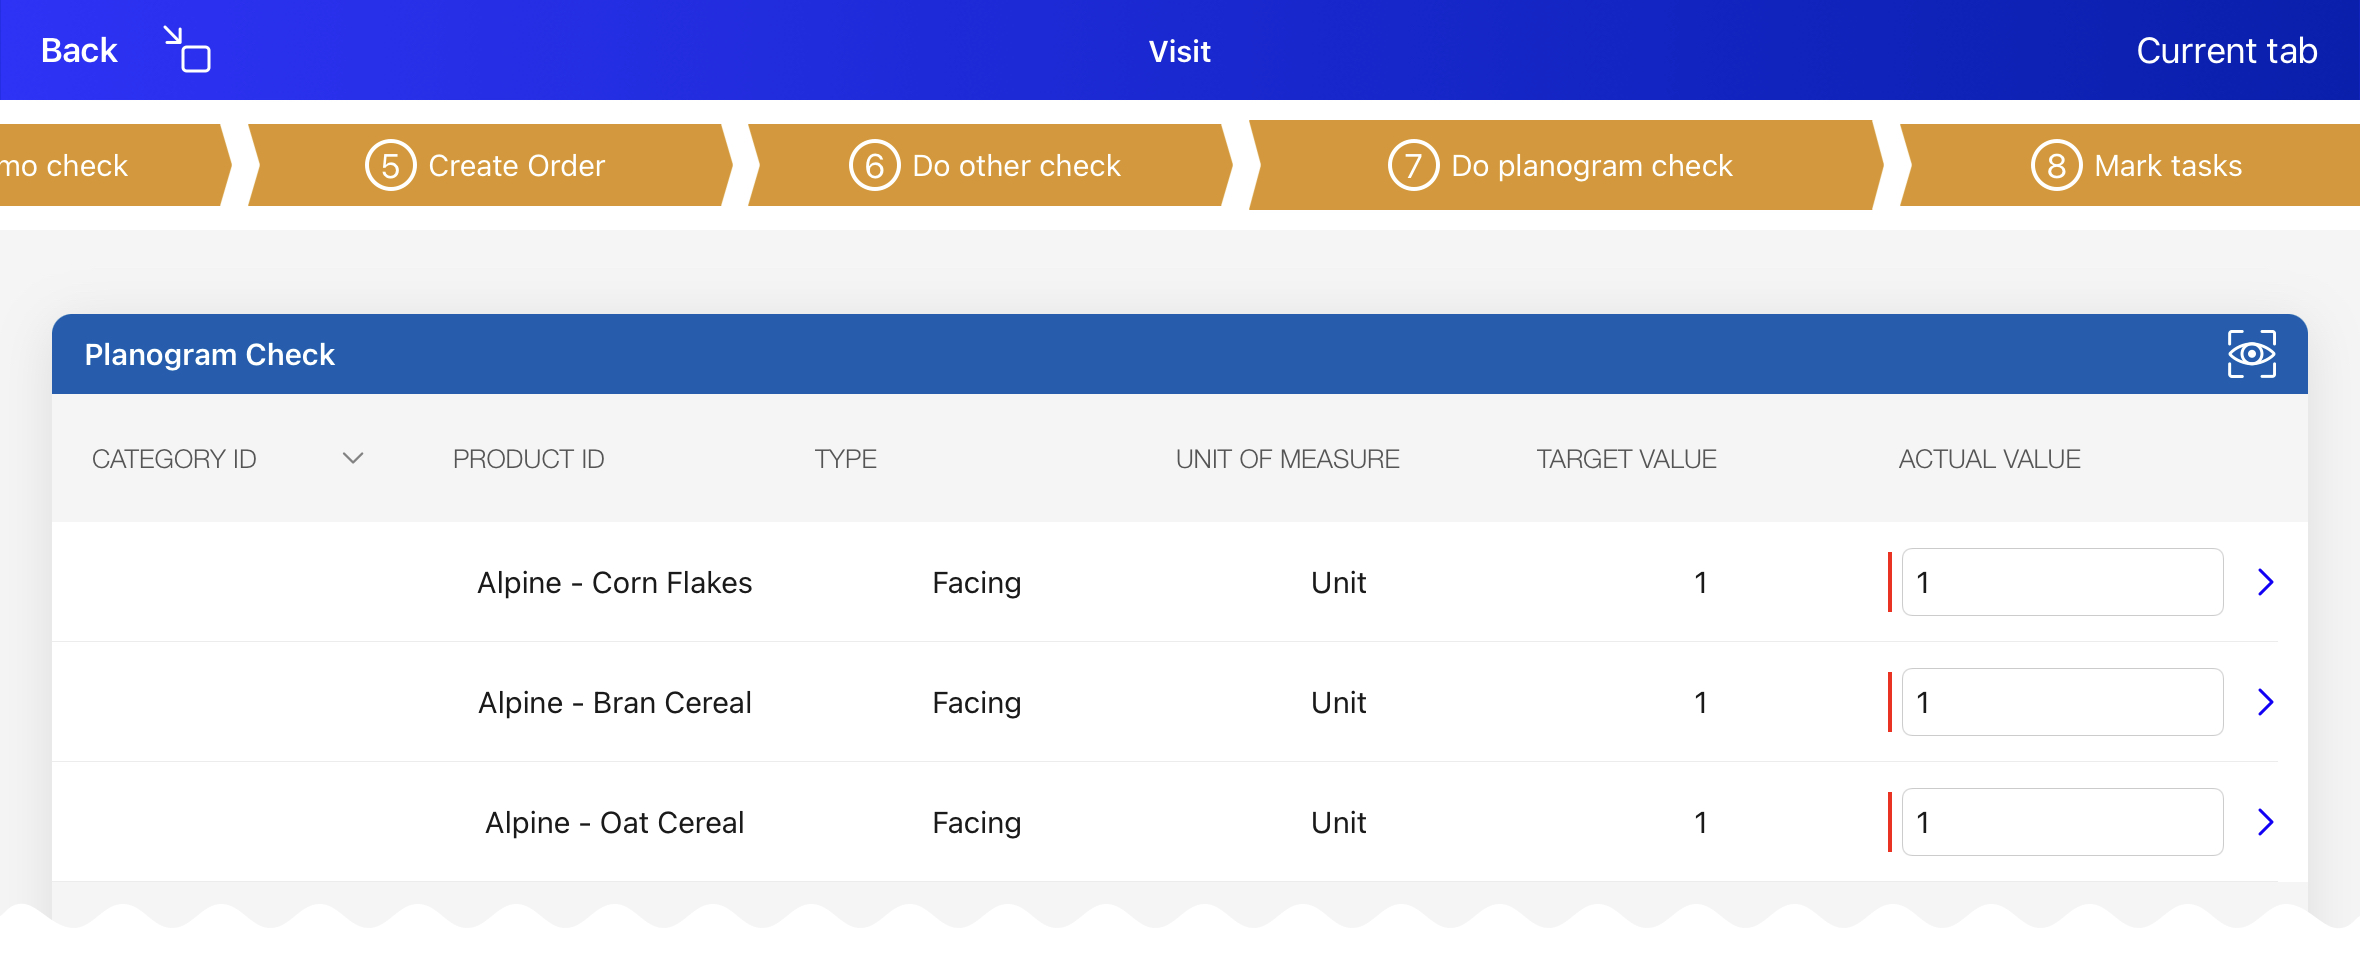Screen dimensions: 2360x976
Task: Click the Visit title in the header
Action: tap(1179, 50)
